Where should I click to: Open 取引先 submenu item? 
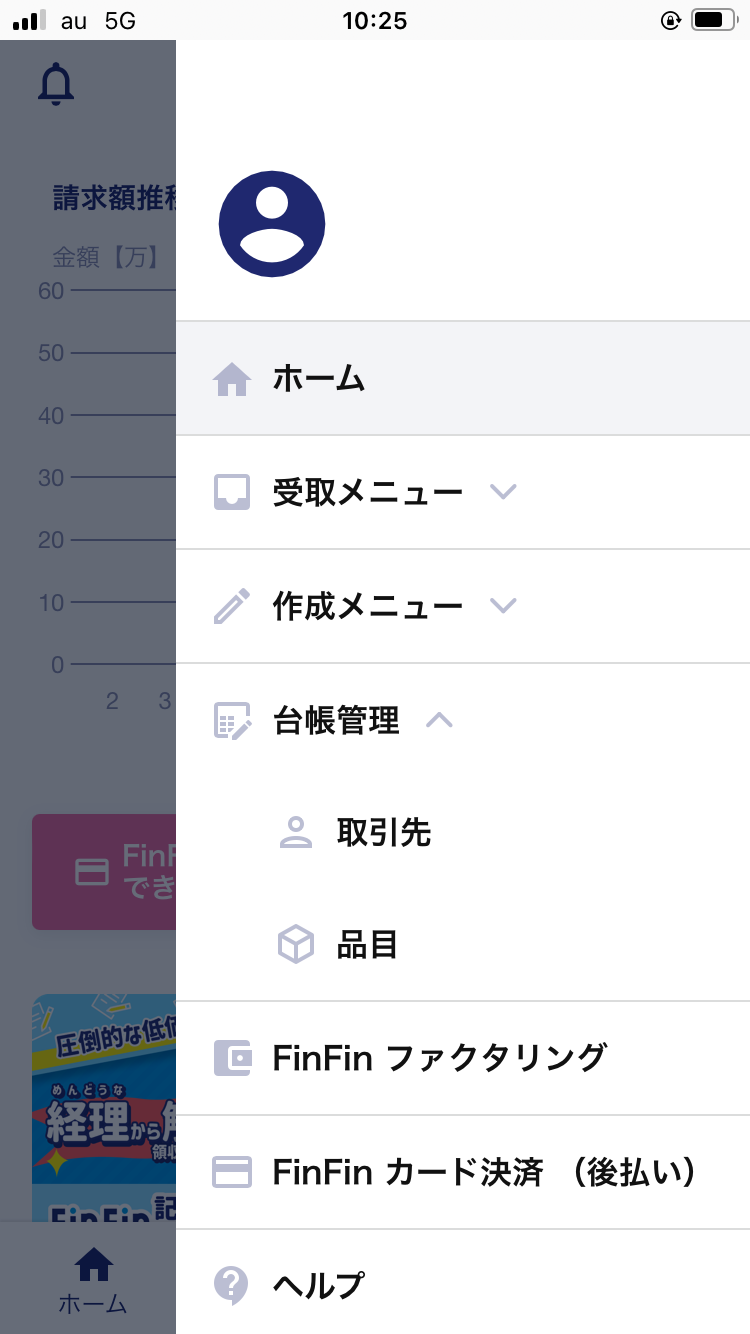click(384, 833)
